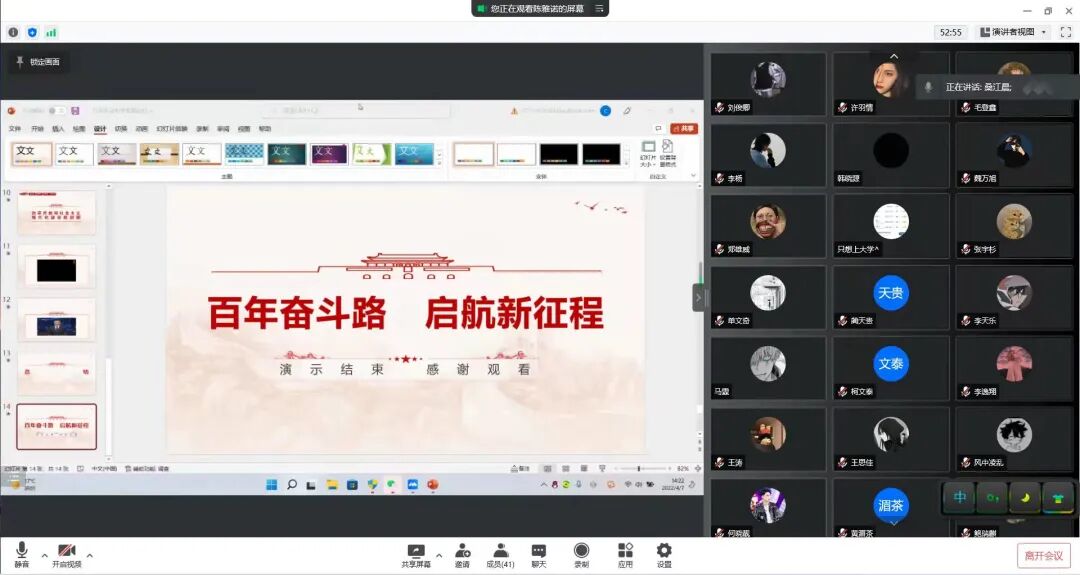The height and width of the screenshot is (575, 1080).
Task: Select slide 14 thumbnail in the slide panel
Action: pos(56,427)
